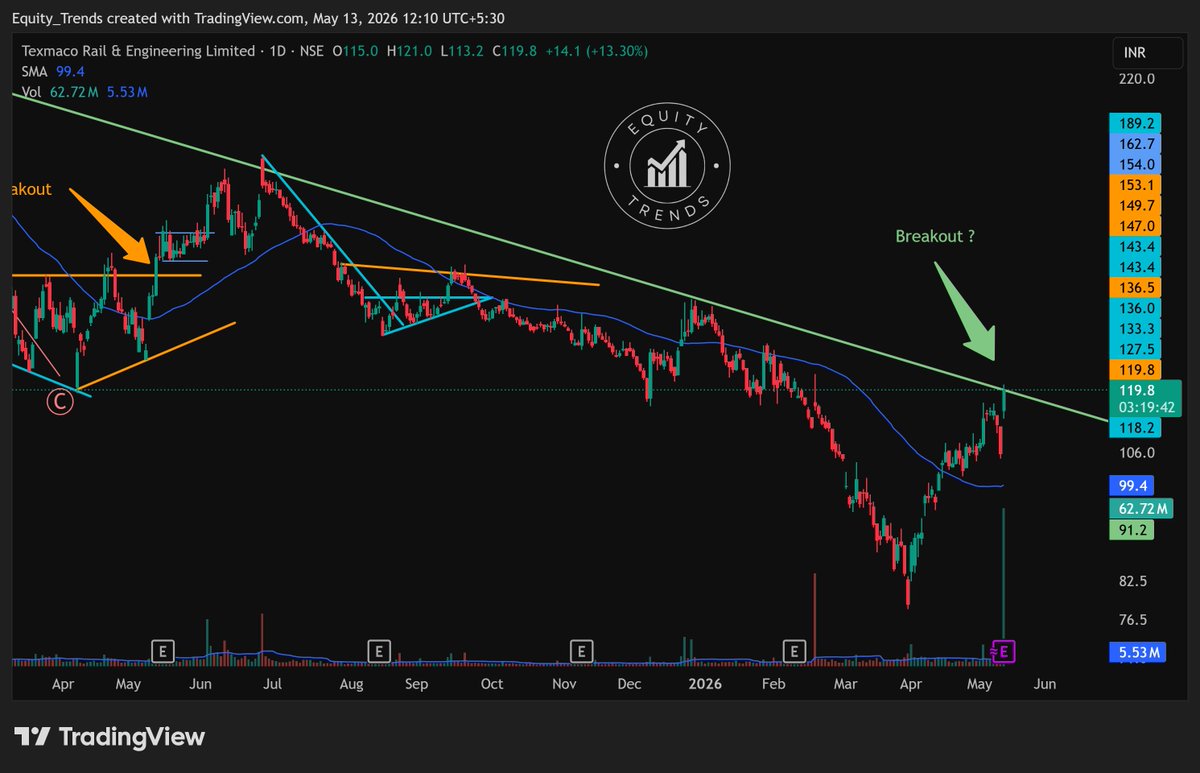
Task: Click the 106.0 price scale value
Action: [1138, 452]
